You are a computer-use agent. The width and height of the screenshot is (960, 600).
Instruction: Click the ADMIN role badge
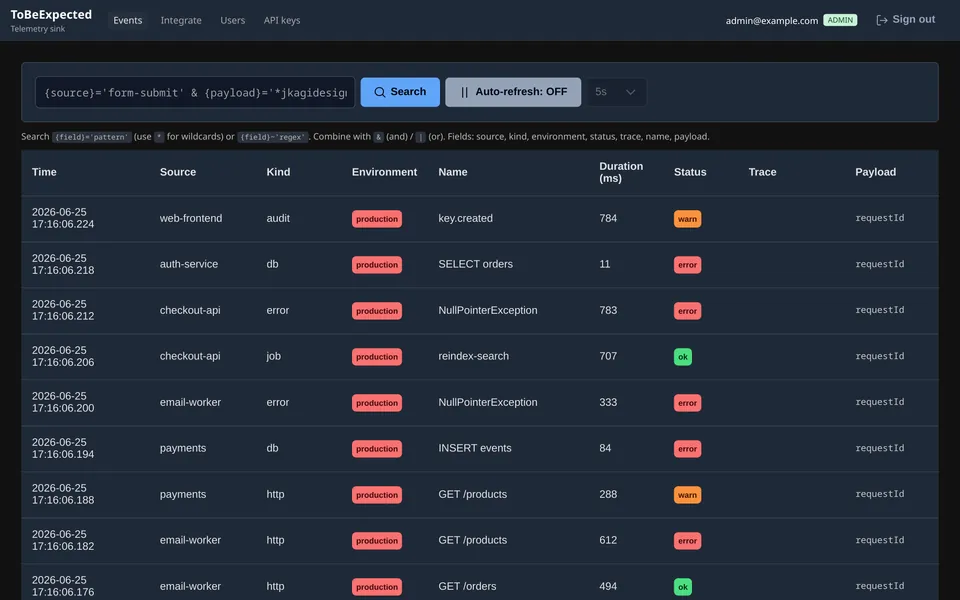[840, 20]
